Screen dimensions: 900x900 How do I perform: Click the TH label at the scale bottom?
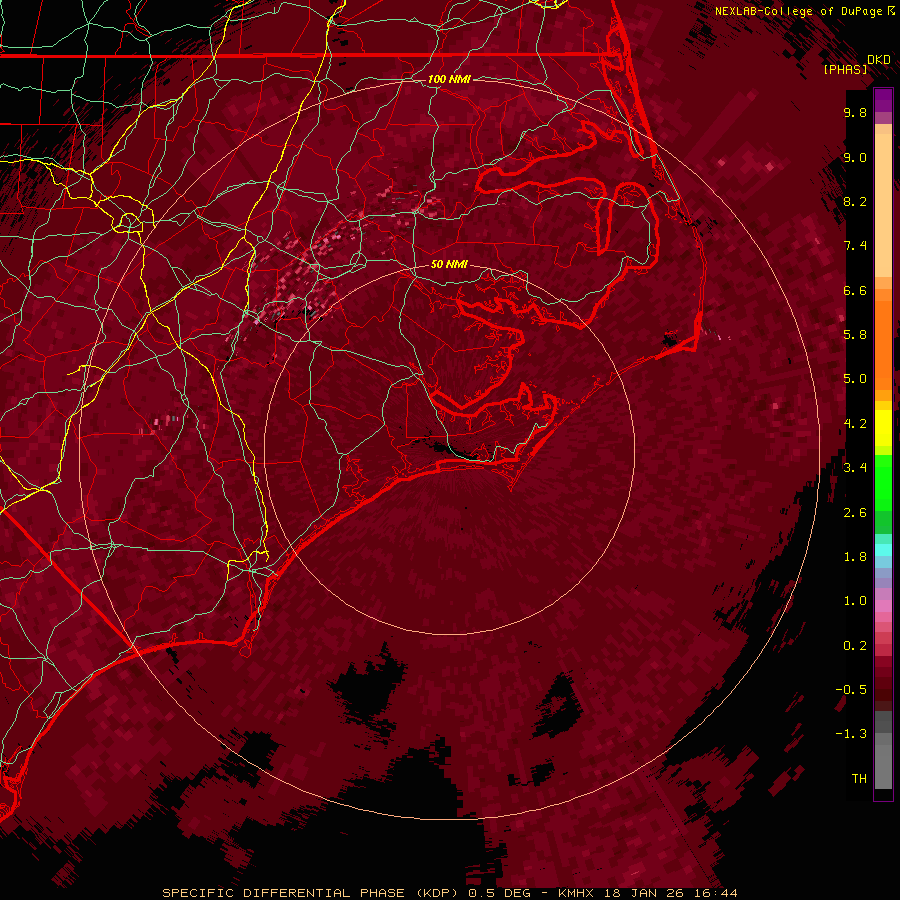pos(859,779)
